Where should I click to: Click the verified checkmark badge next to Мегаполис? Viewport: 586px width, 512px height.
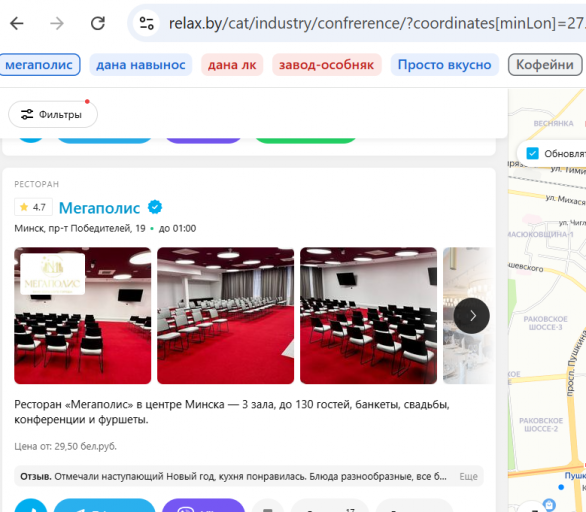point(155,207)
